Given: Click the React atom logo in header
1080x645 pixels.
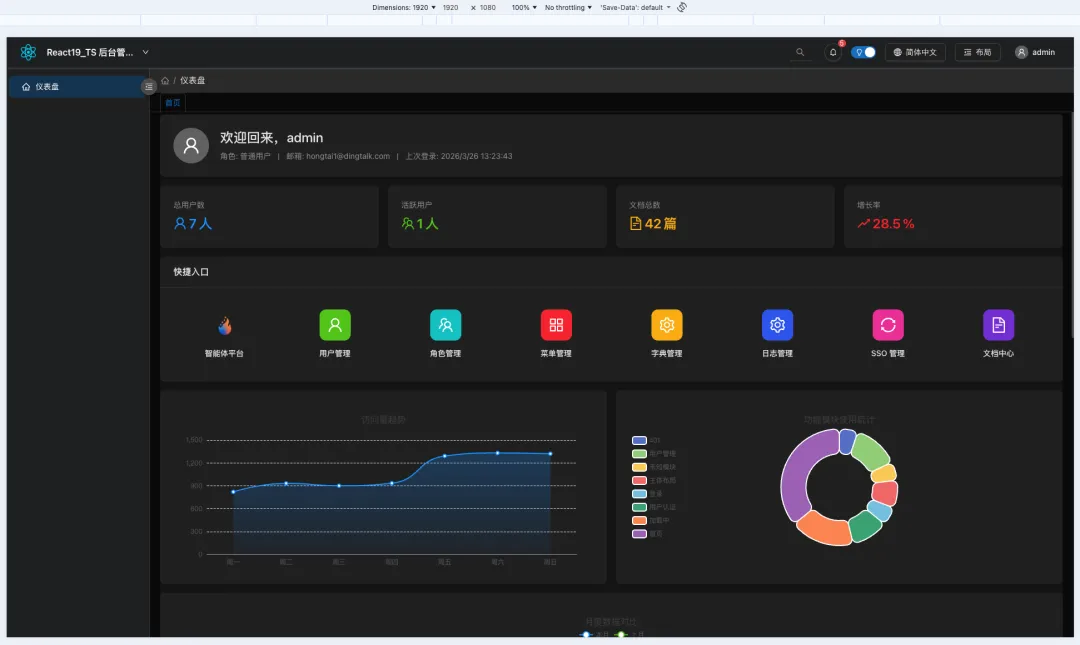Looking at the screenshot, I should (x=28, y=52).
